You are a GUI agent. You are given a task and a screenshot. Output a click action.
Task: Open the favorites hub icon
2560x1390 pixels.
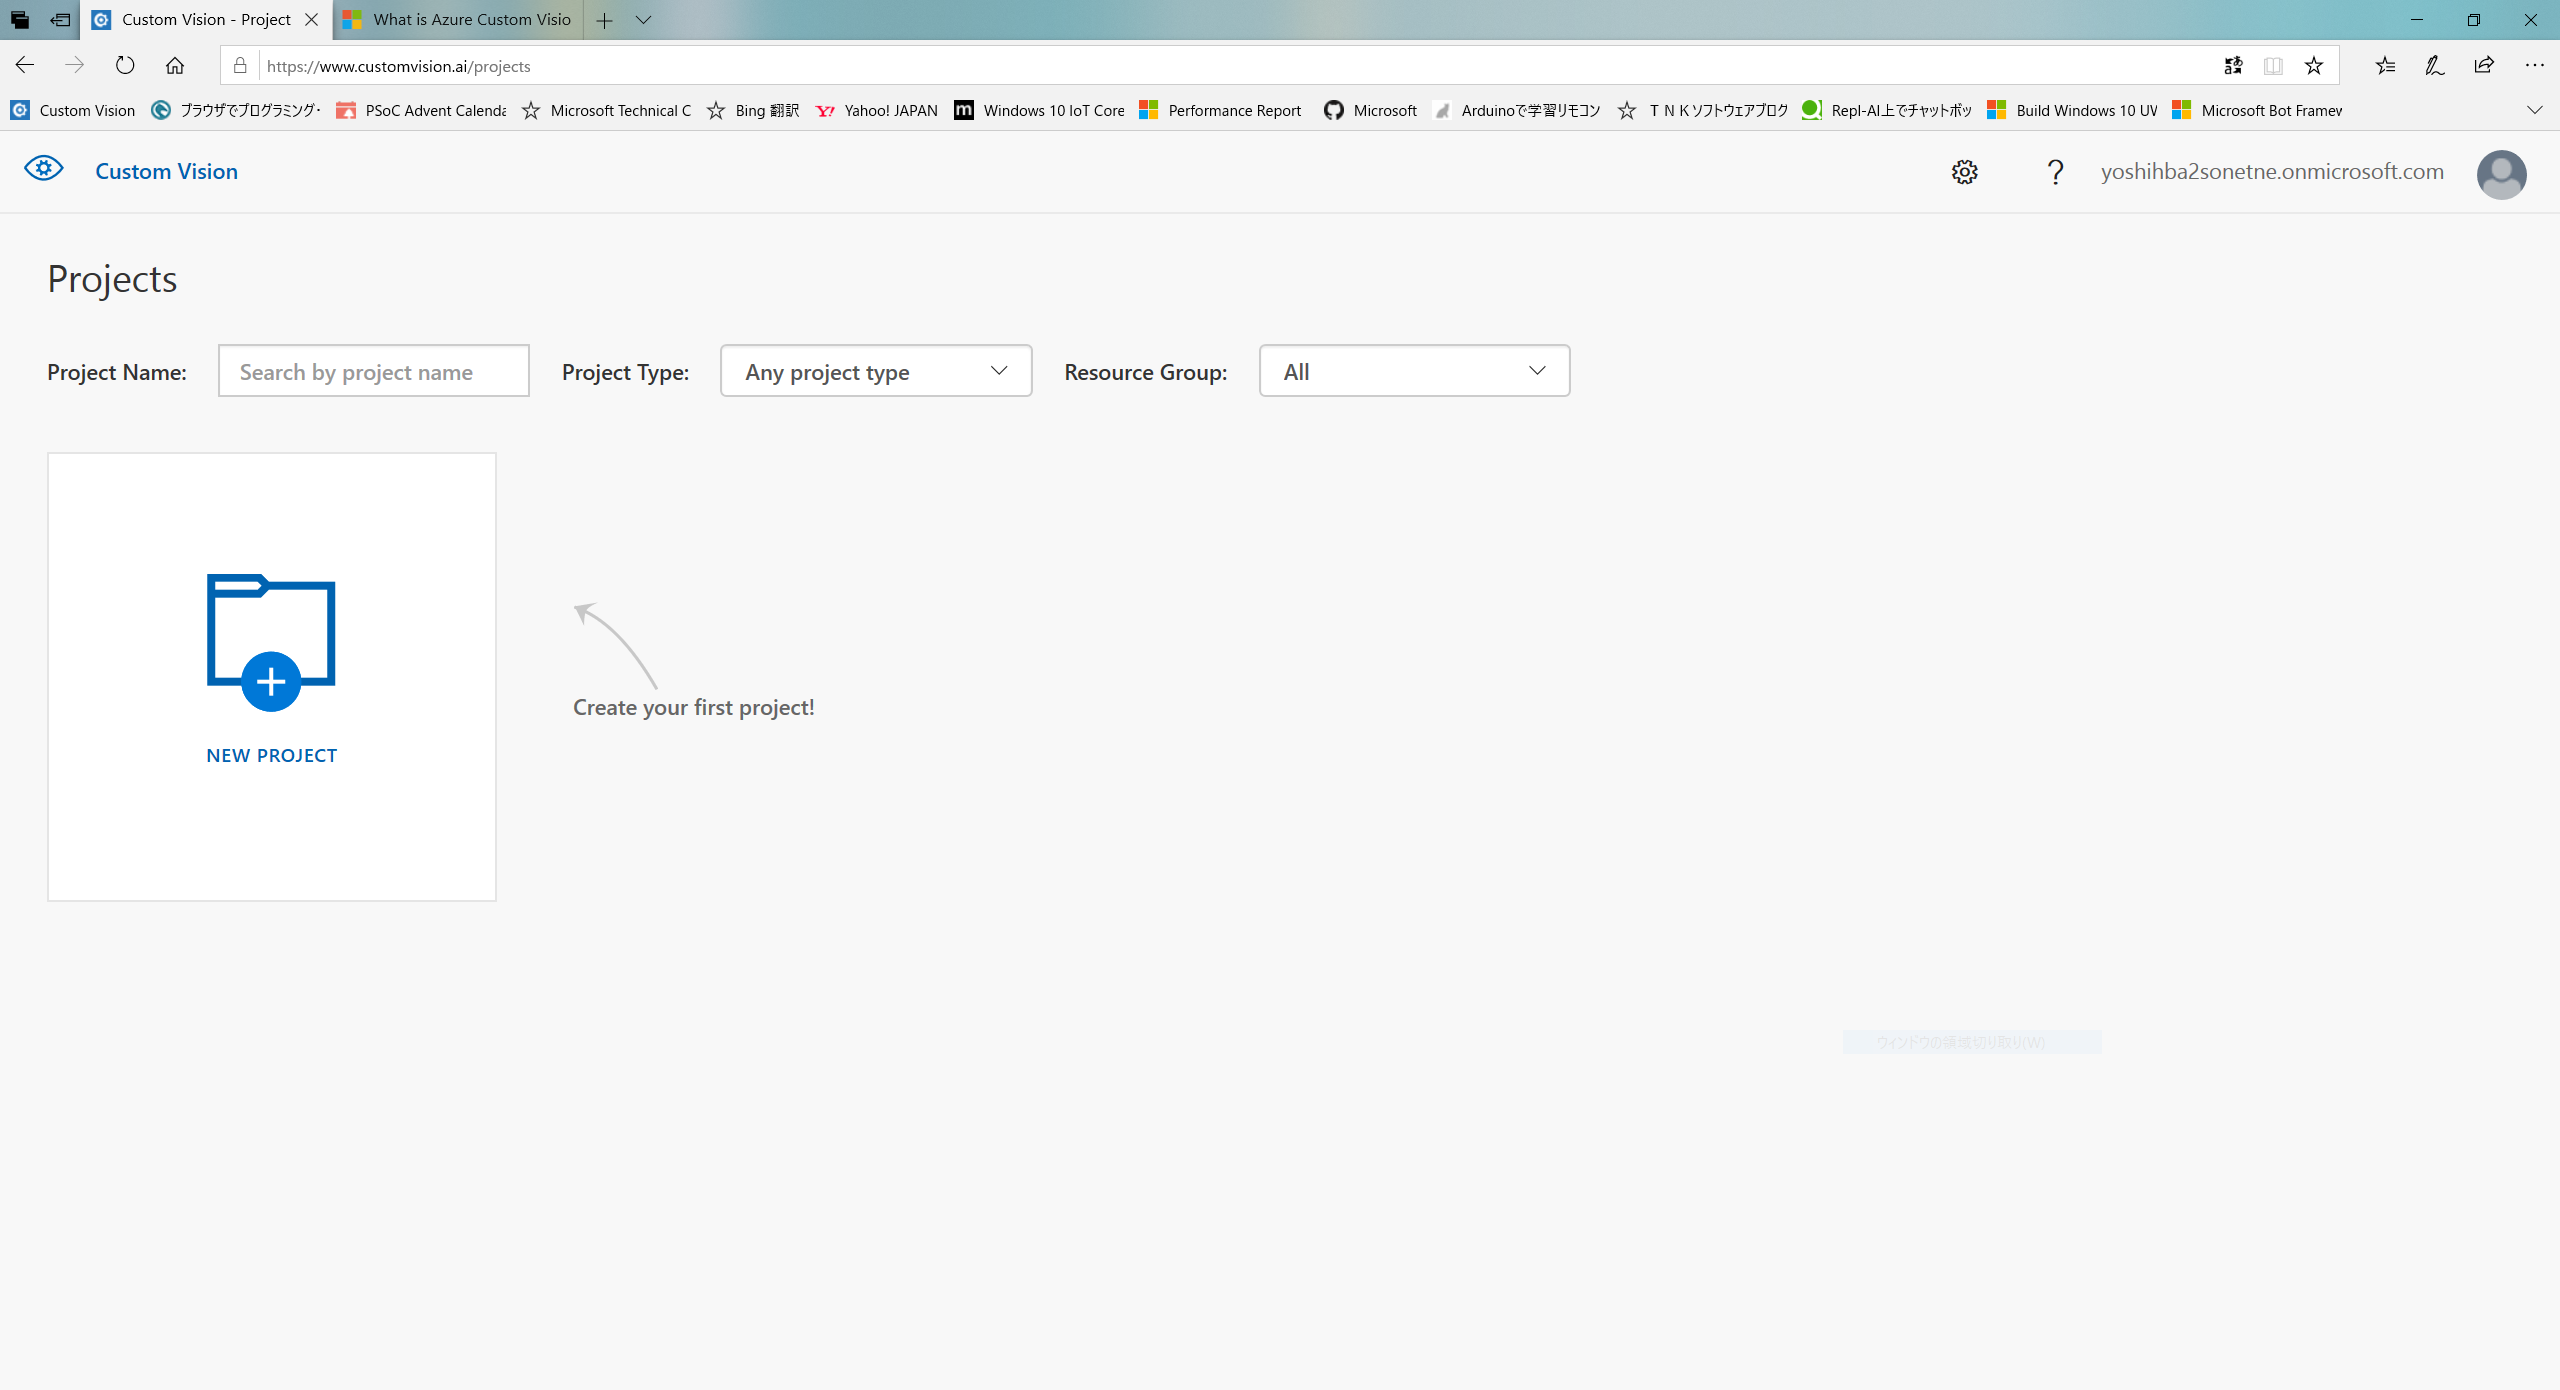coord(2385,66)
